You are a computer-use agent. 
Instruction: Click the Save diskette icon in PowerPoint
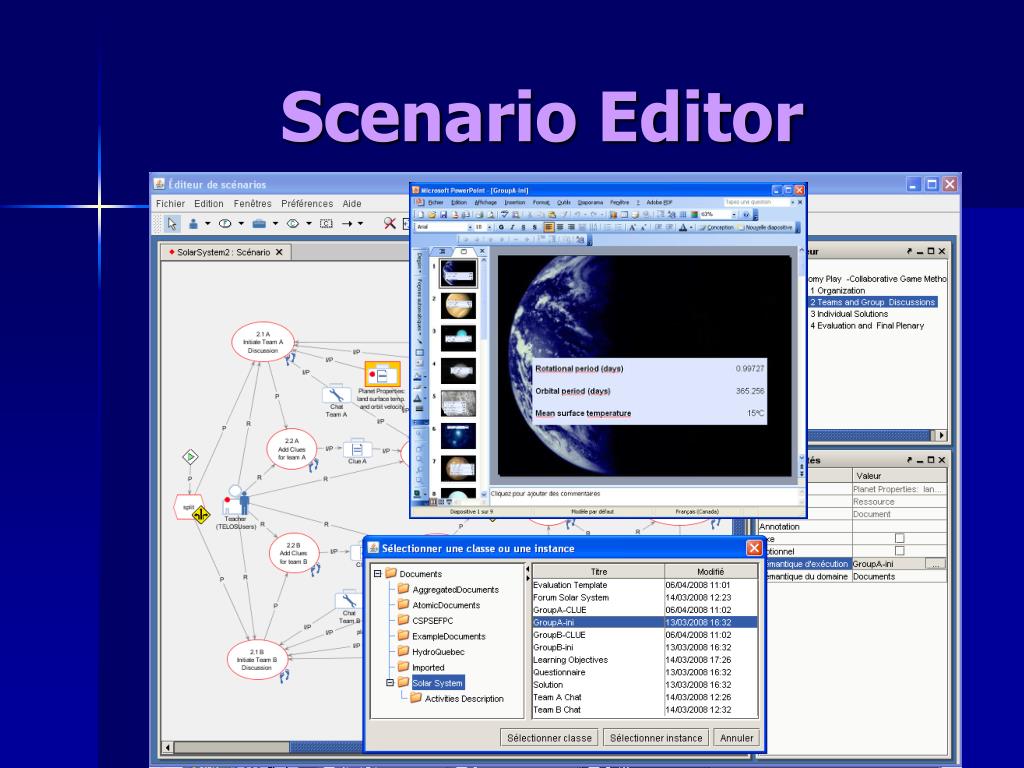point(443,214)
